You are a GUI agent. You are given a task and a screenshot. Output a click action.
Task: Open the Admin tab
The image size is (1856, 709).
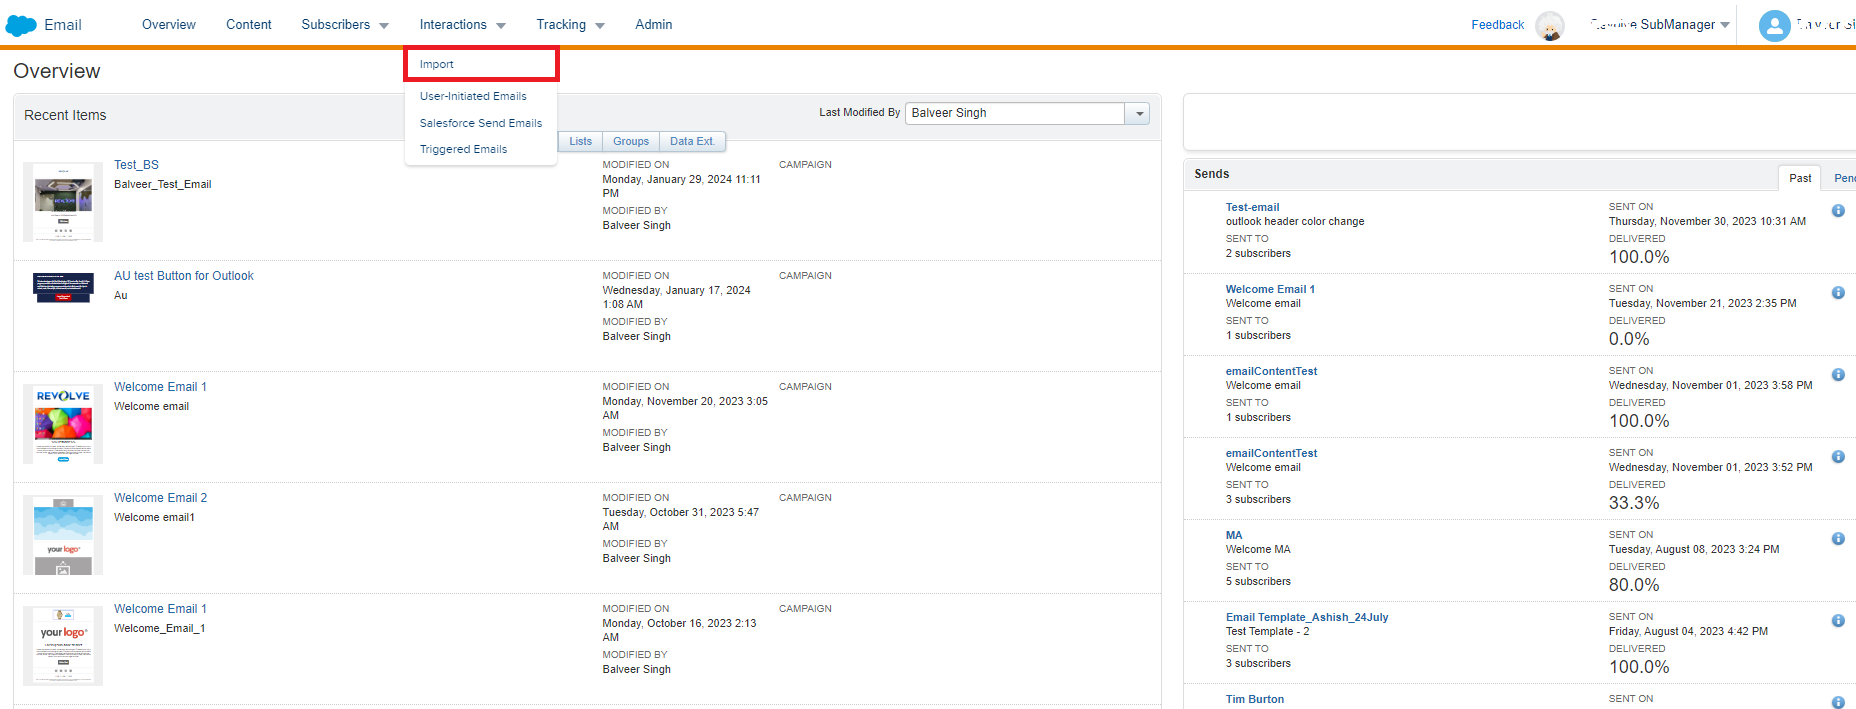[x=654, y=25]
